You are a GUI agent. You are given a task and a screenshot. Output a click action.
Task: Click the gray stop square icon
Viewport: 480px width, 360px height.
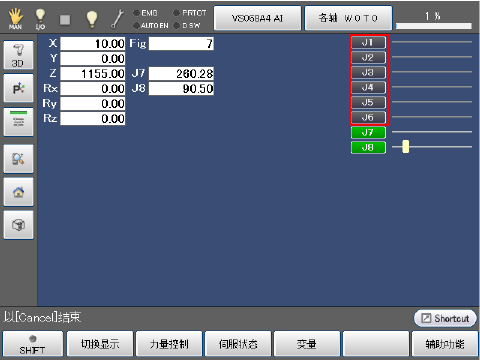coord(65,20)
